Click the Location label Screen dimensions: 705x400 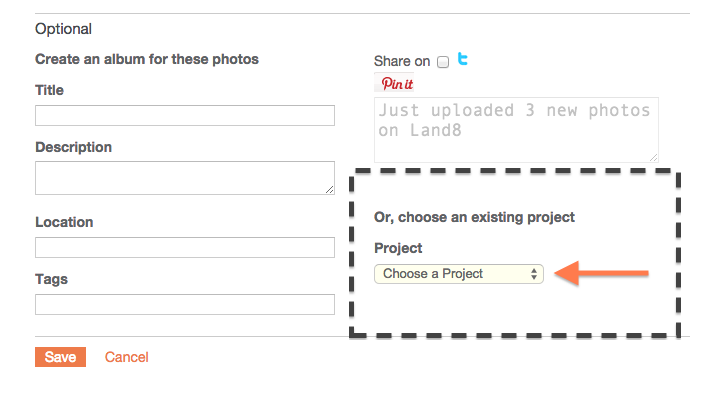(64, 222)
